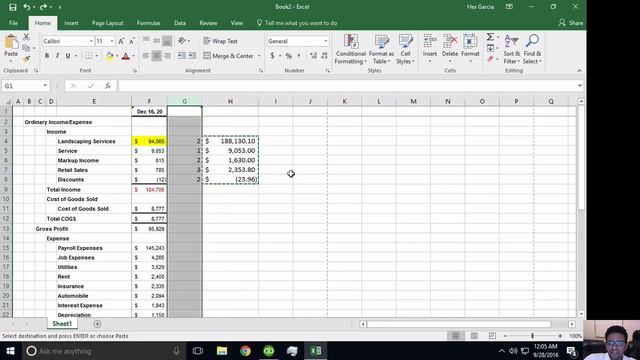
Task: Undo the last action
Action: click(27, 7)
